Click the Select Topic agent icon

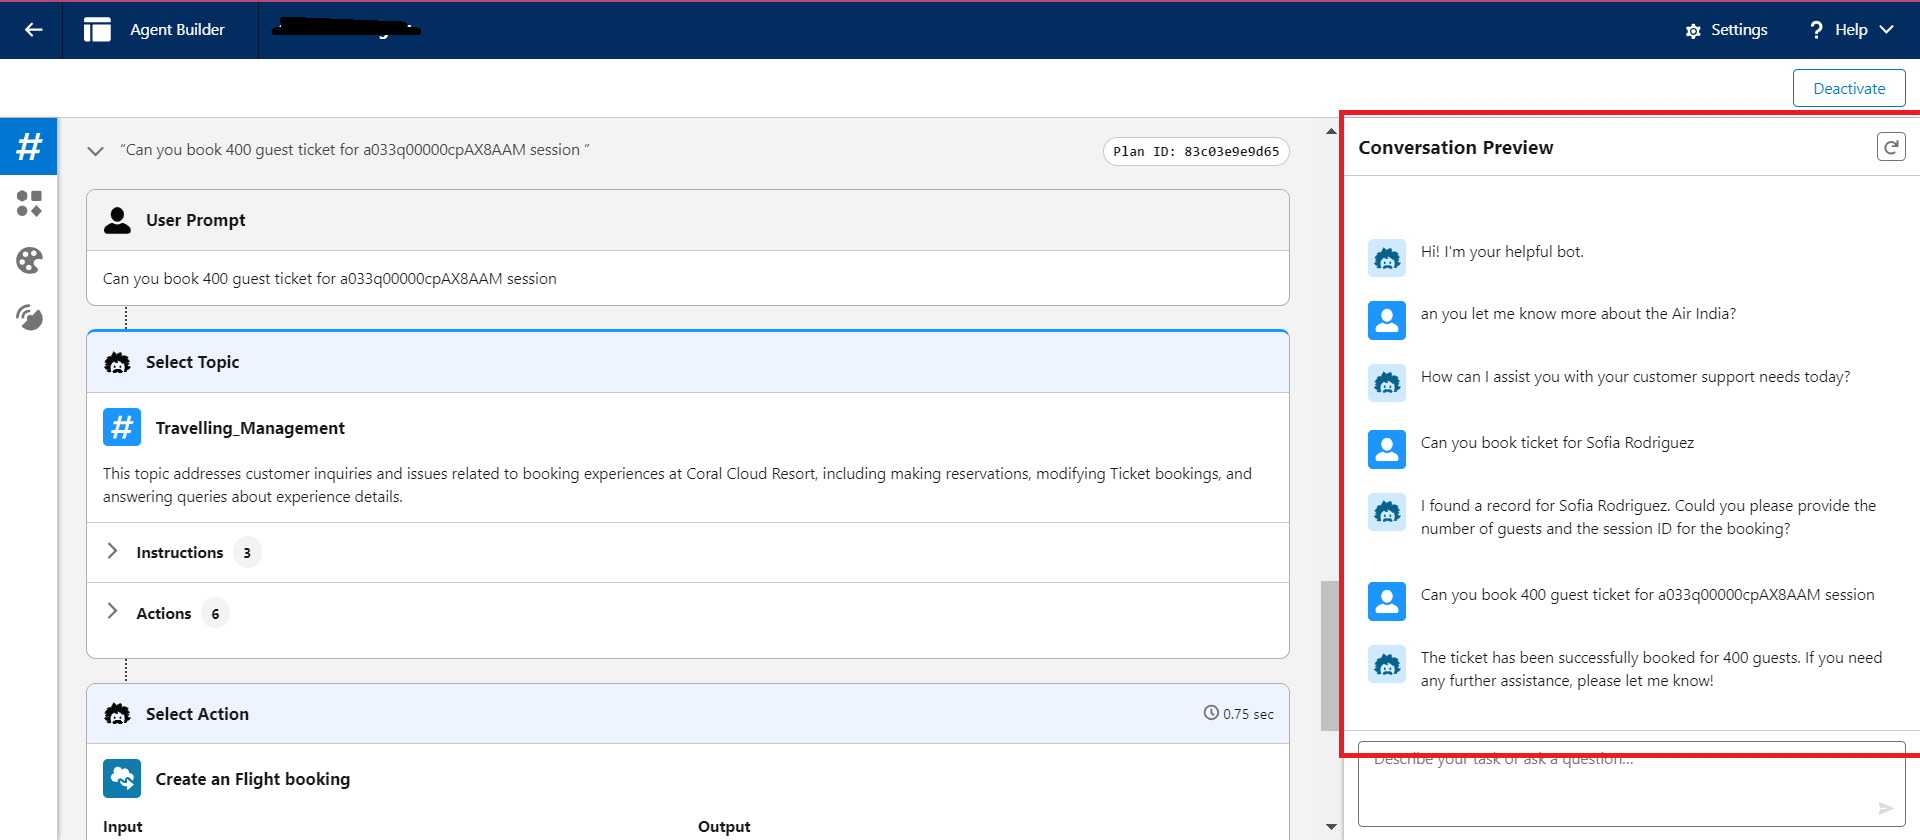coord(118,362)
